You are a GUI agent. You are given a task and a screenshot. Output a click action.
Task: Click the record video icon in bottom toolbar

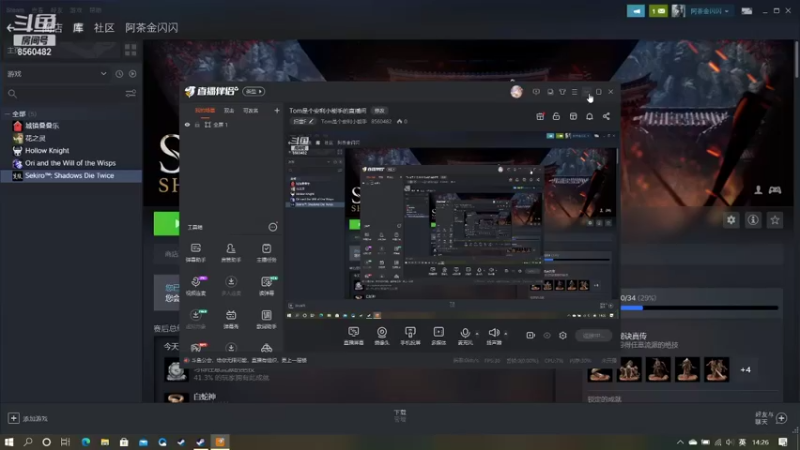pyautogui.click(x=531, y=335)
